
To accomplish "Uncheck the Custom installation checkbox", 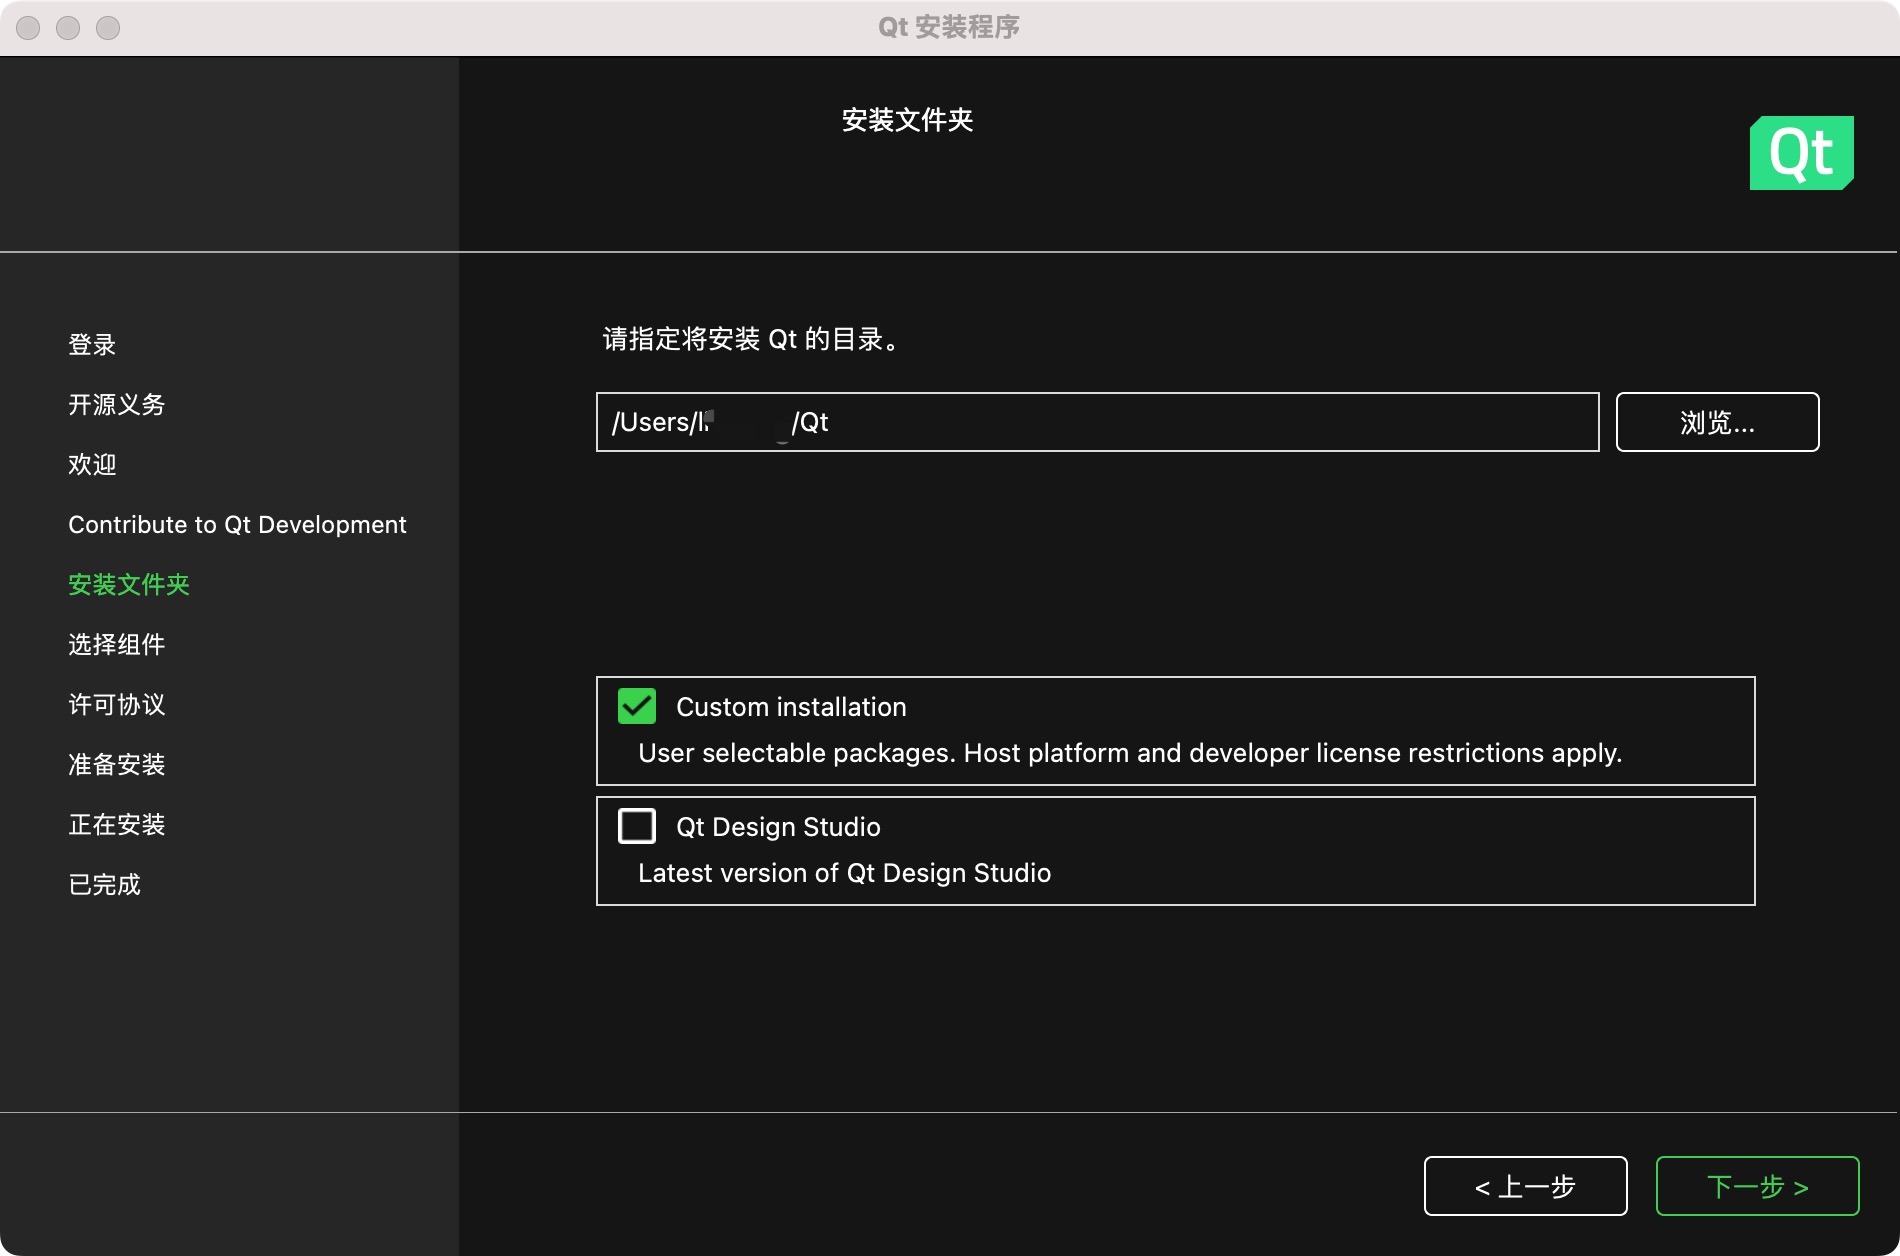I will 637,706.
